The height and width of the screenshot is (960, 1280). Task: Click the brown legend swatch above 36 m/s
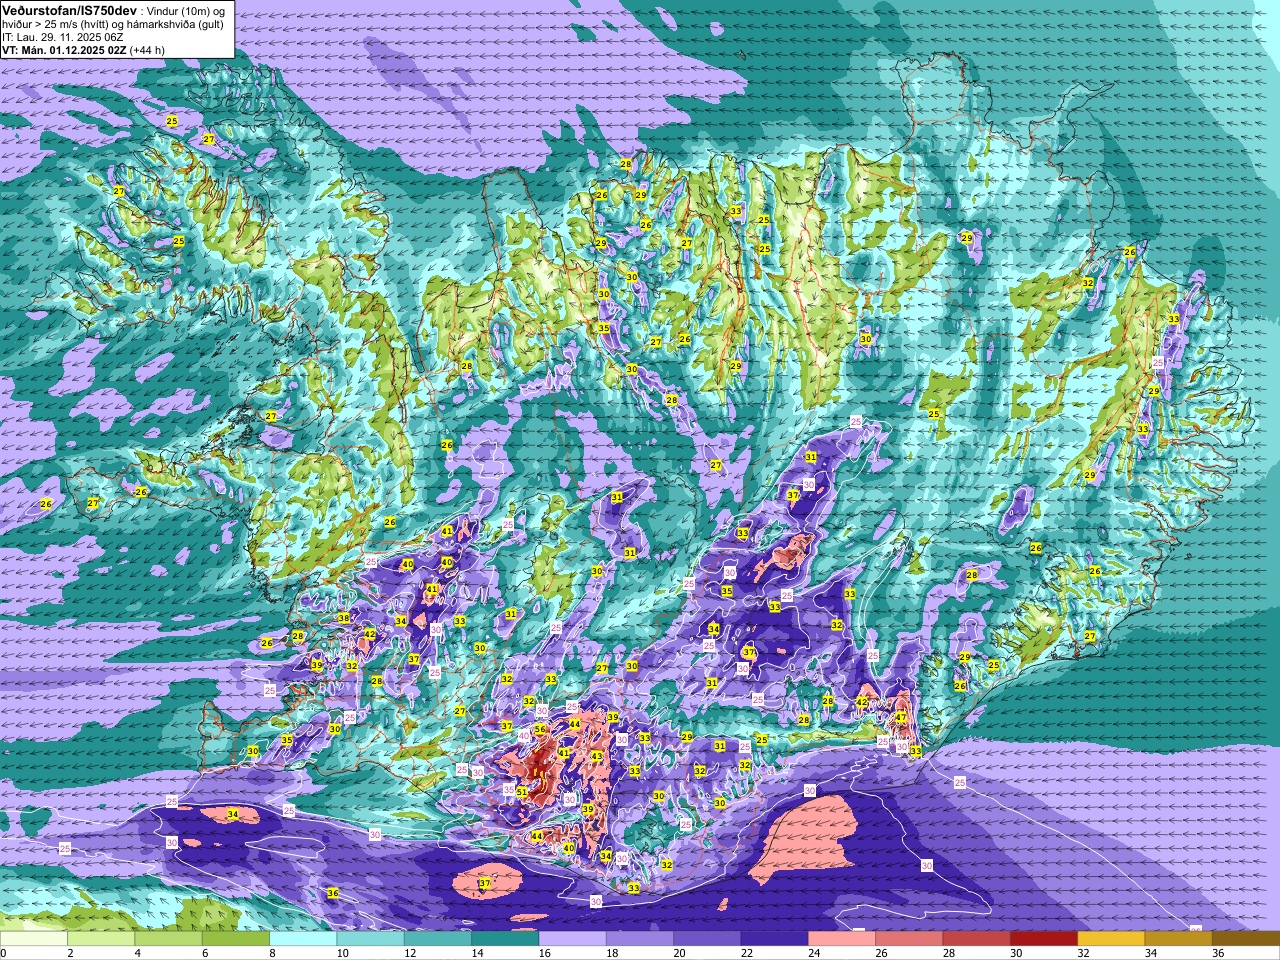[x=1246, y=939]
